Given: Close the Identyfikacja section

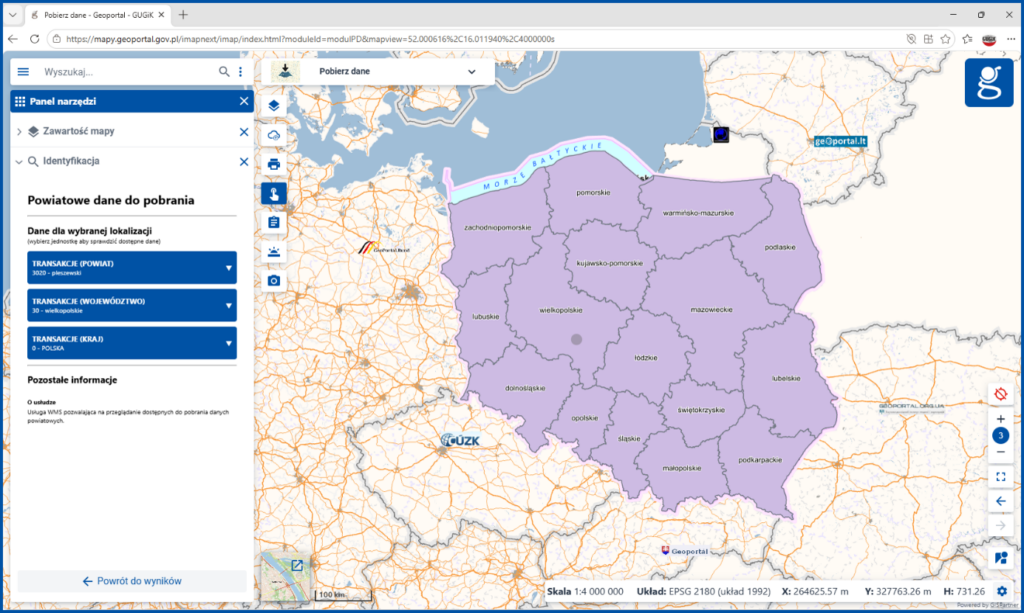Looking at the screenshot, I should click(244, 161).
